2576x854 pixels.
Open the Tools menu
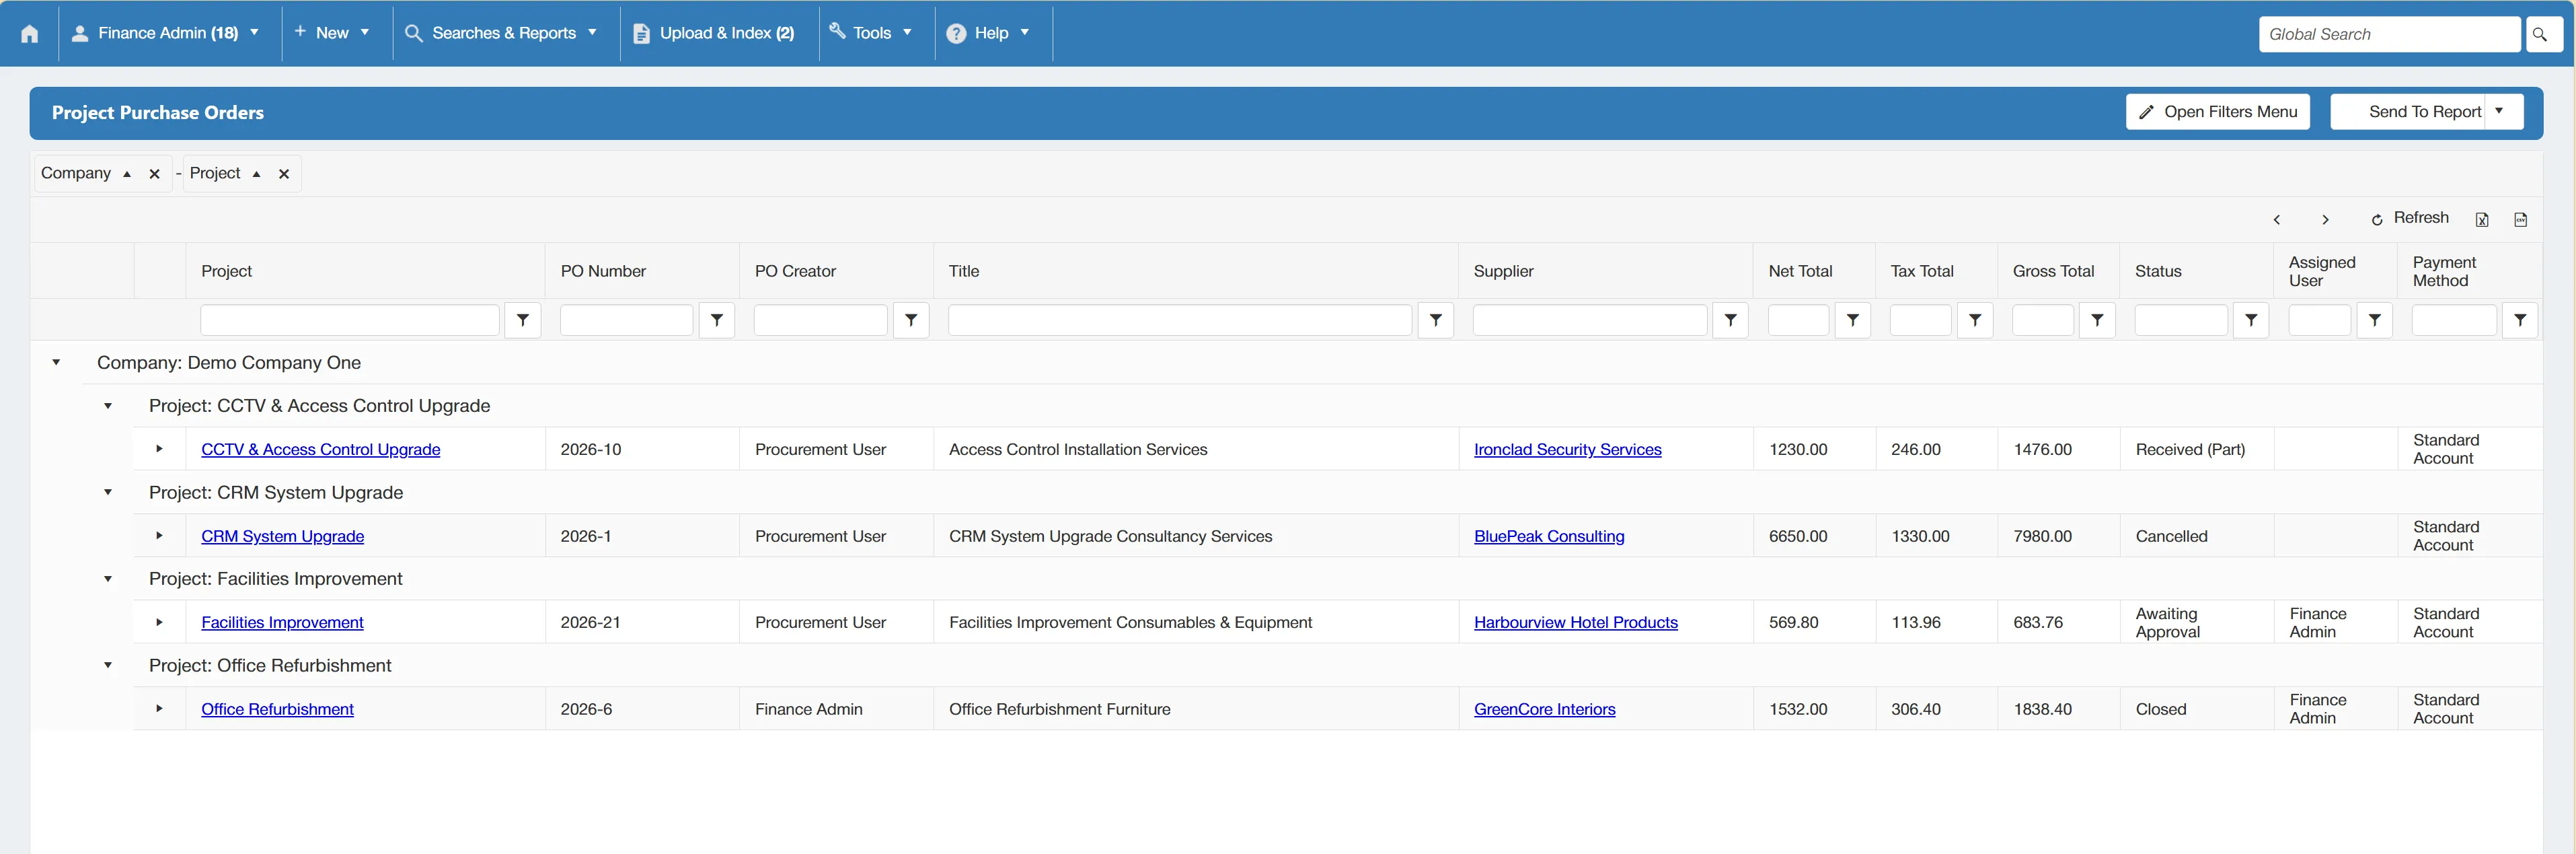871,33
